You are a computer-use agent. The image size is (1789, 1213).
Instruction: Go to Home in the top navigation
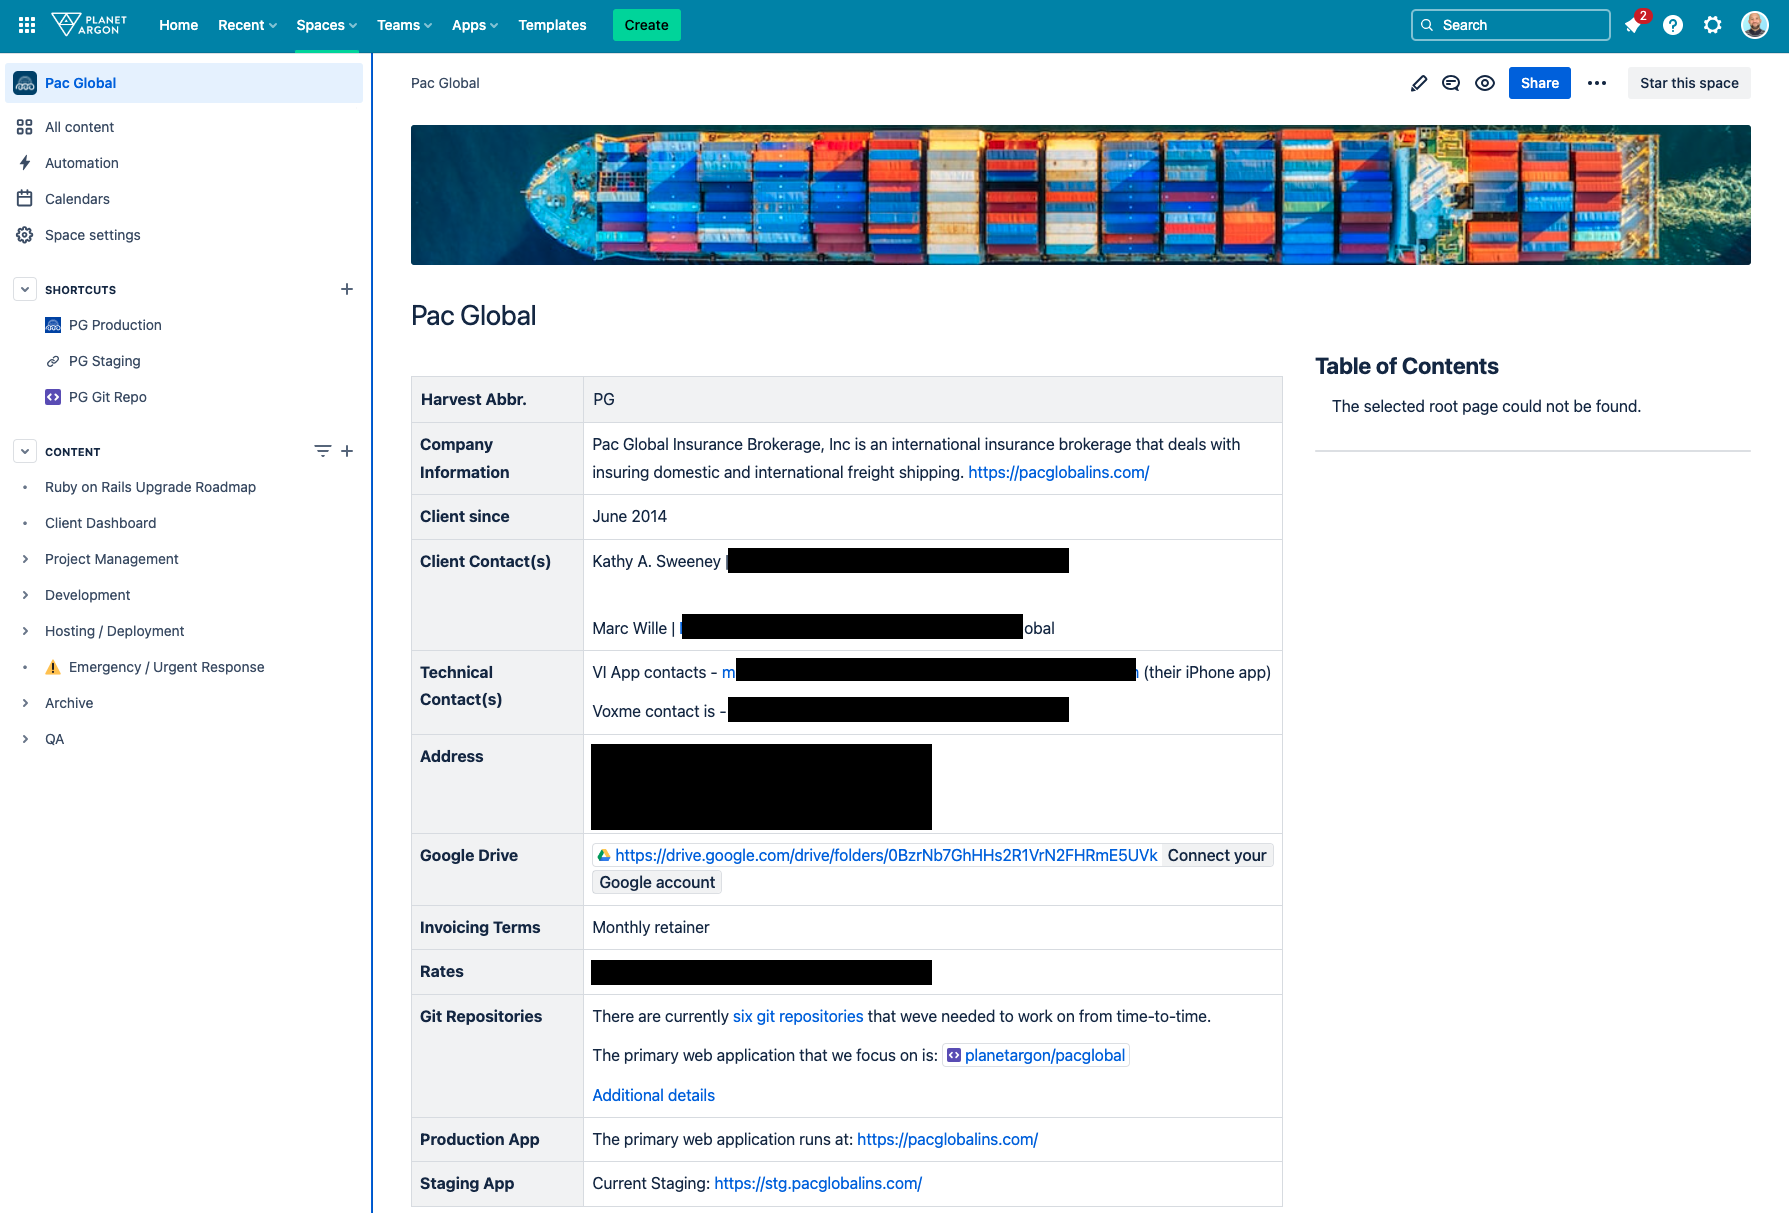click(x=178, y=25)
